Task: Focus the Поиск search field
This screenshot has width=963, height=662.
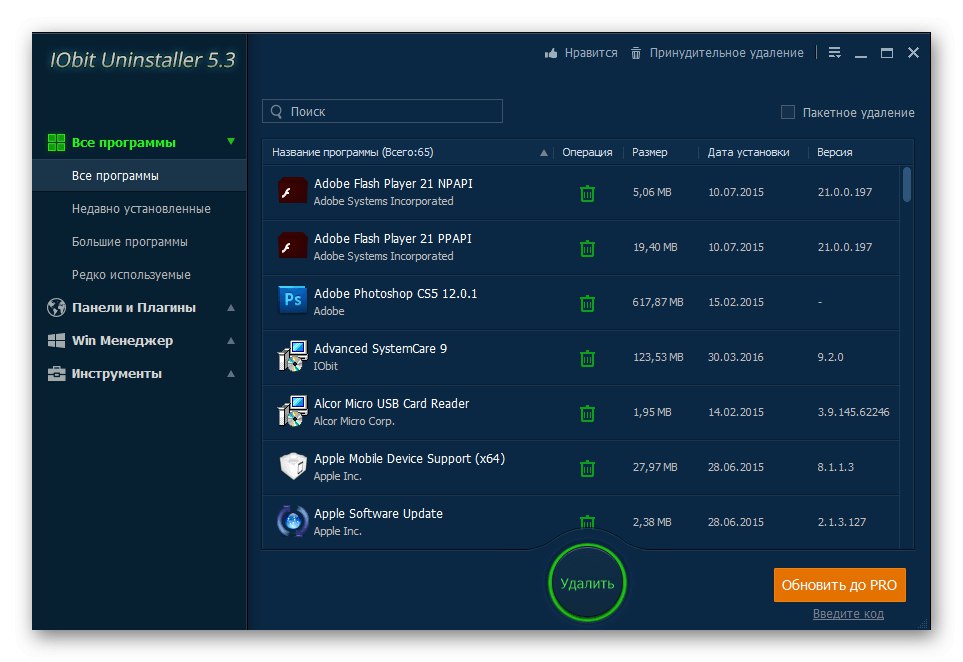Action: click(382, 111)
